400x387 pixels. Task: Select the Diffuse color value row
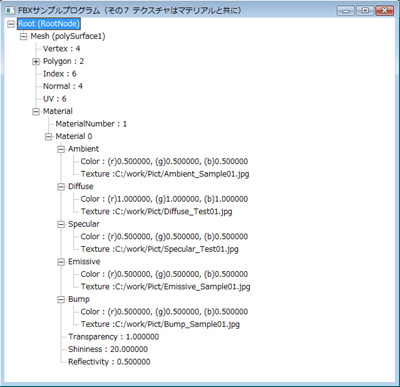164,199
